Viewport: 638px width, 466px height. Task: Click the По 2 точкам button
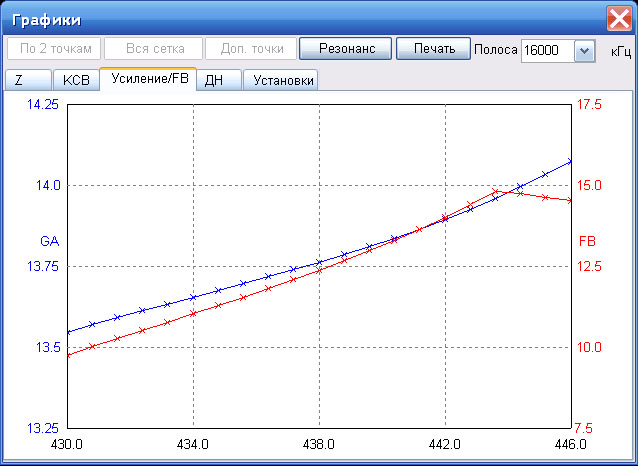54,49
